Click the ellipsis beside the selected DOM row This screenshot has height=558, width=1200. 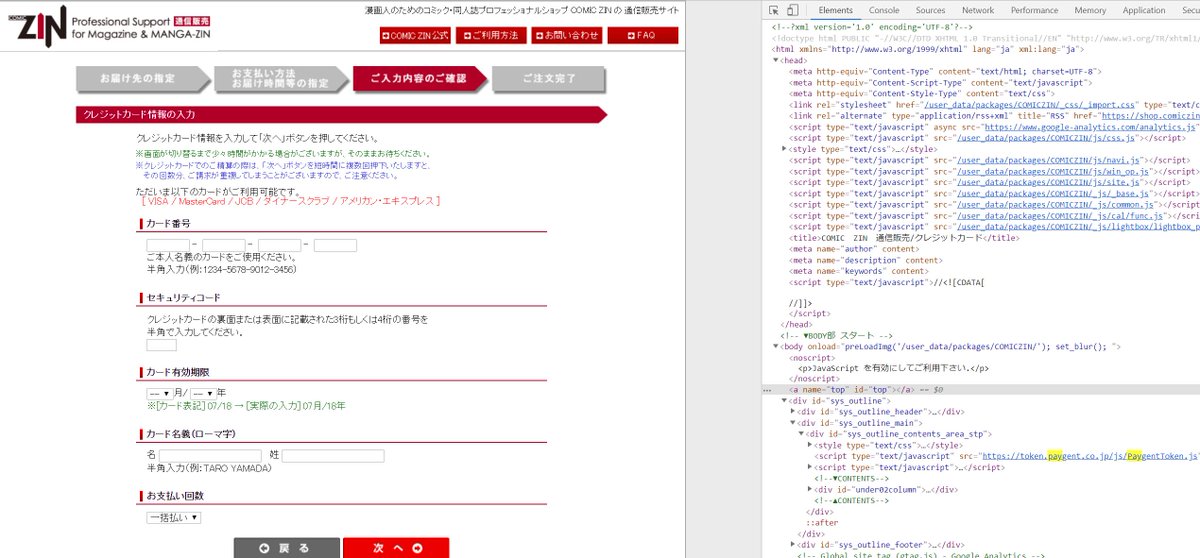coord(767,389)
